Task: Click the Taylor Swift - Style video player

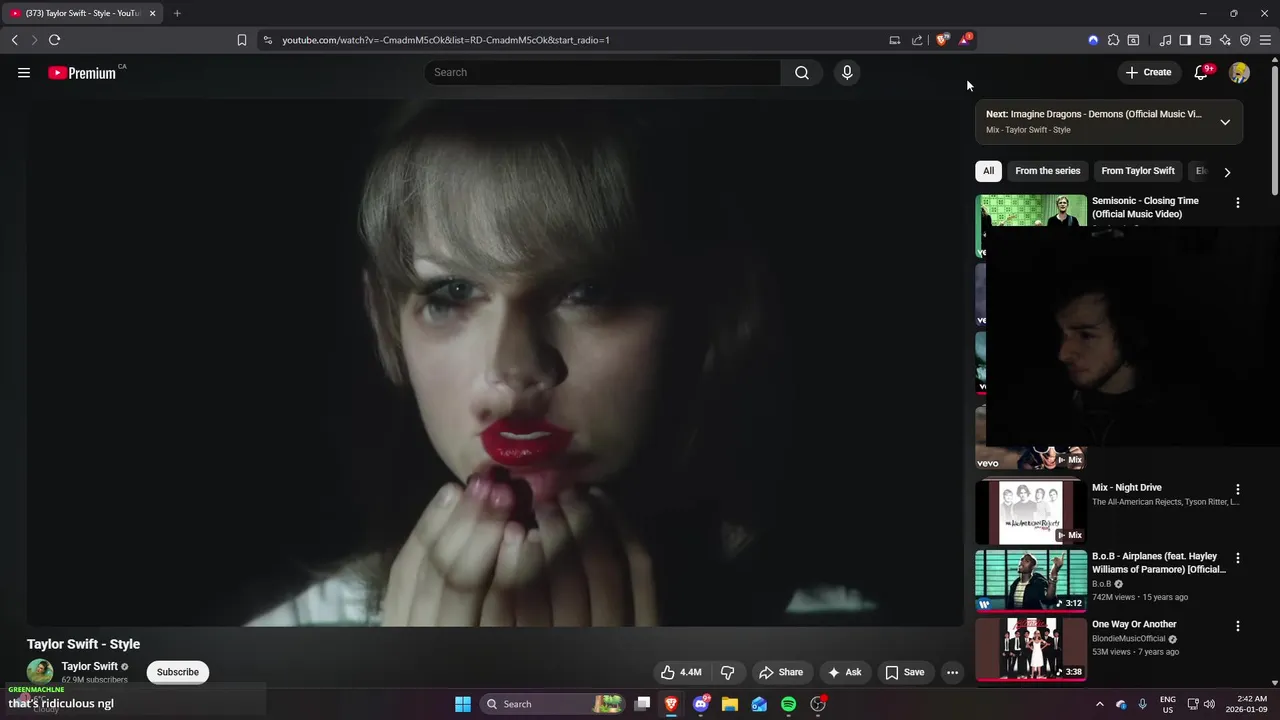Action: pos(495,362)
